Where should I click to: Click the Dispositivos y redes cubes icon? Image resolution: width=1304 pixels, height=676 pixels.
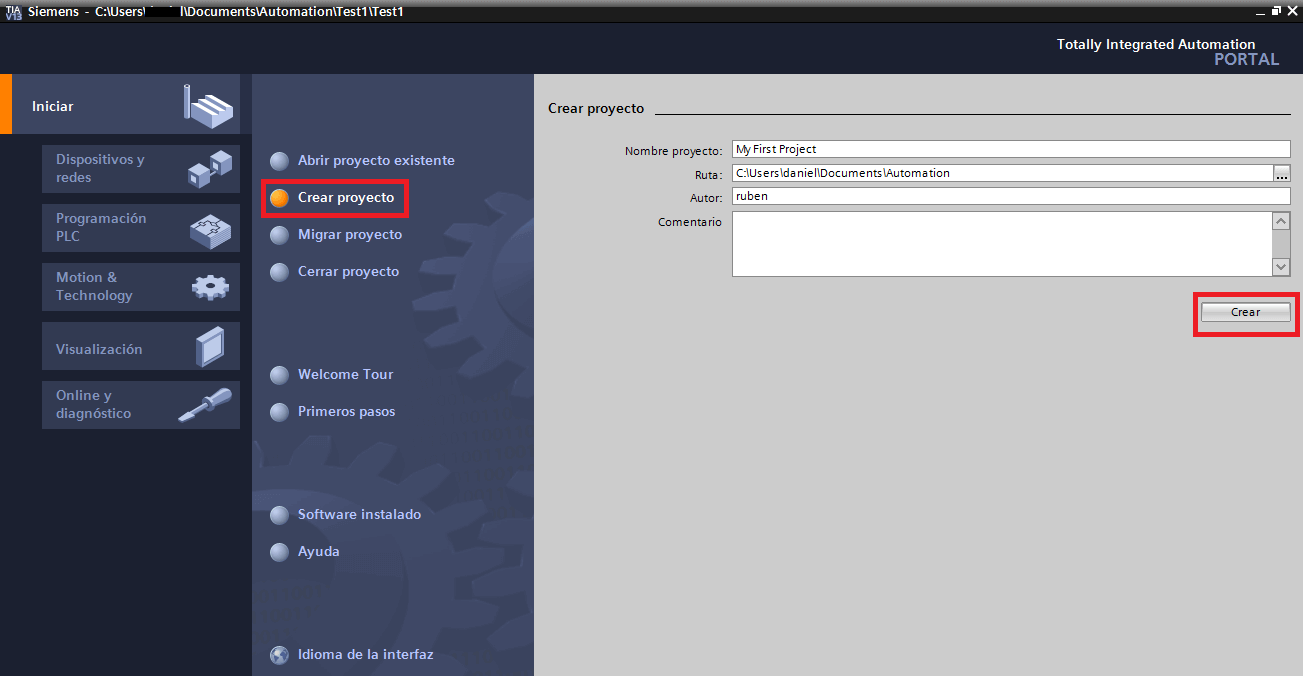pos(209,169)
